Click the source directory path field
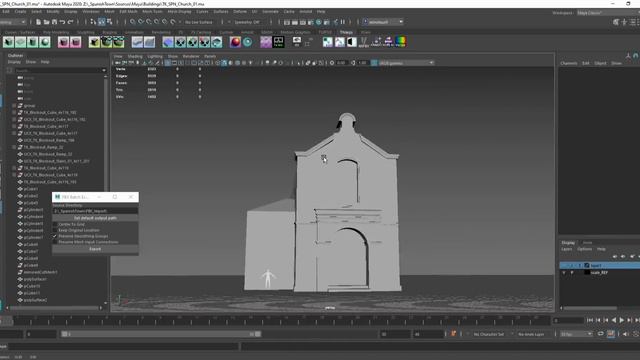The height and width of the screenshot is (360, 640). pyautogui.click(x=95, y=211)
